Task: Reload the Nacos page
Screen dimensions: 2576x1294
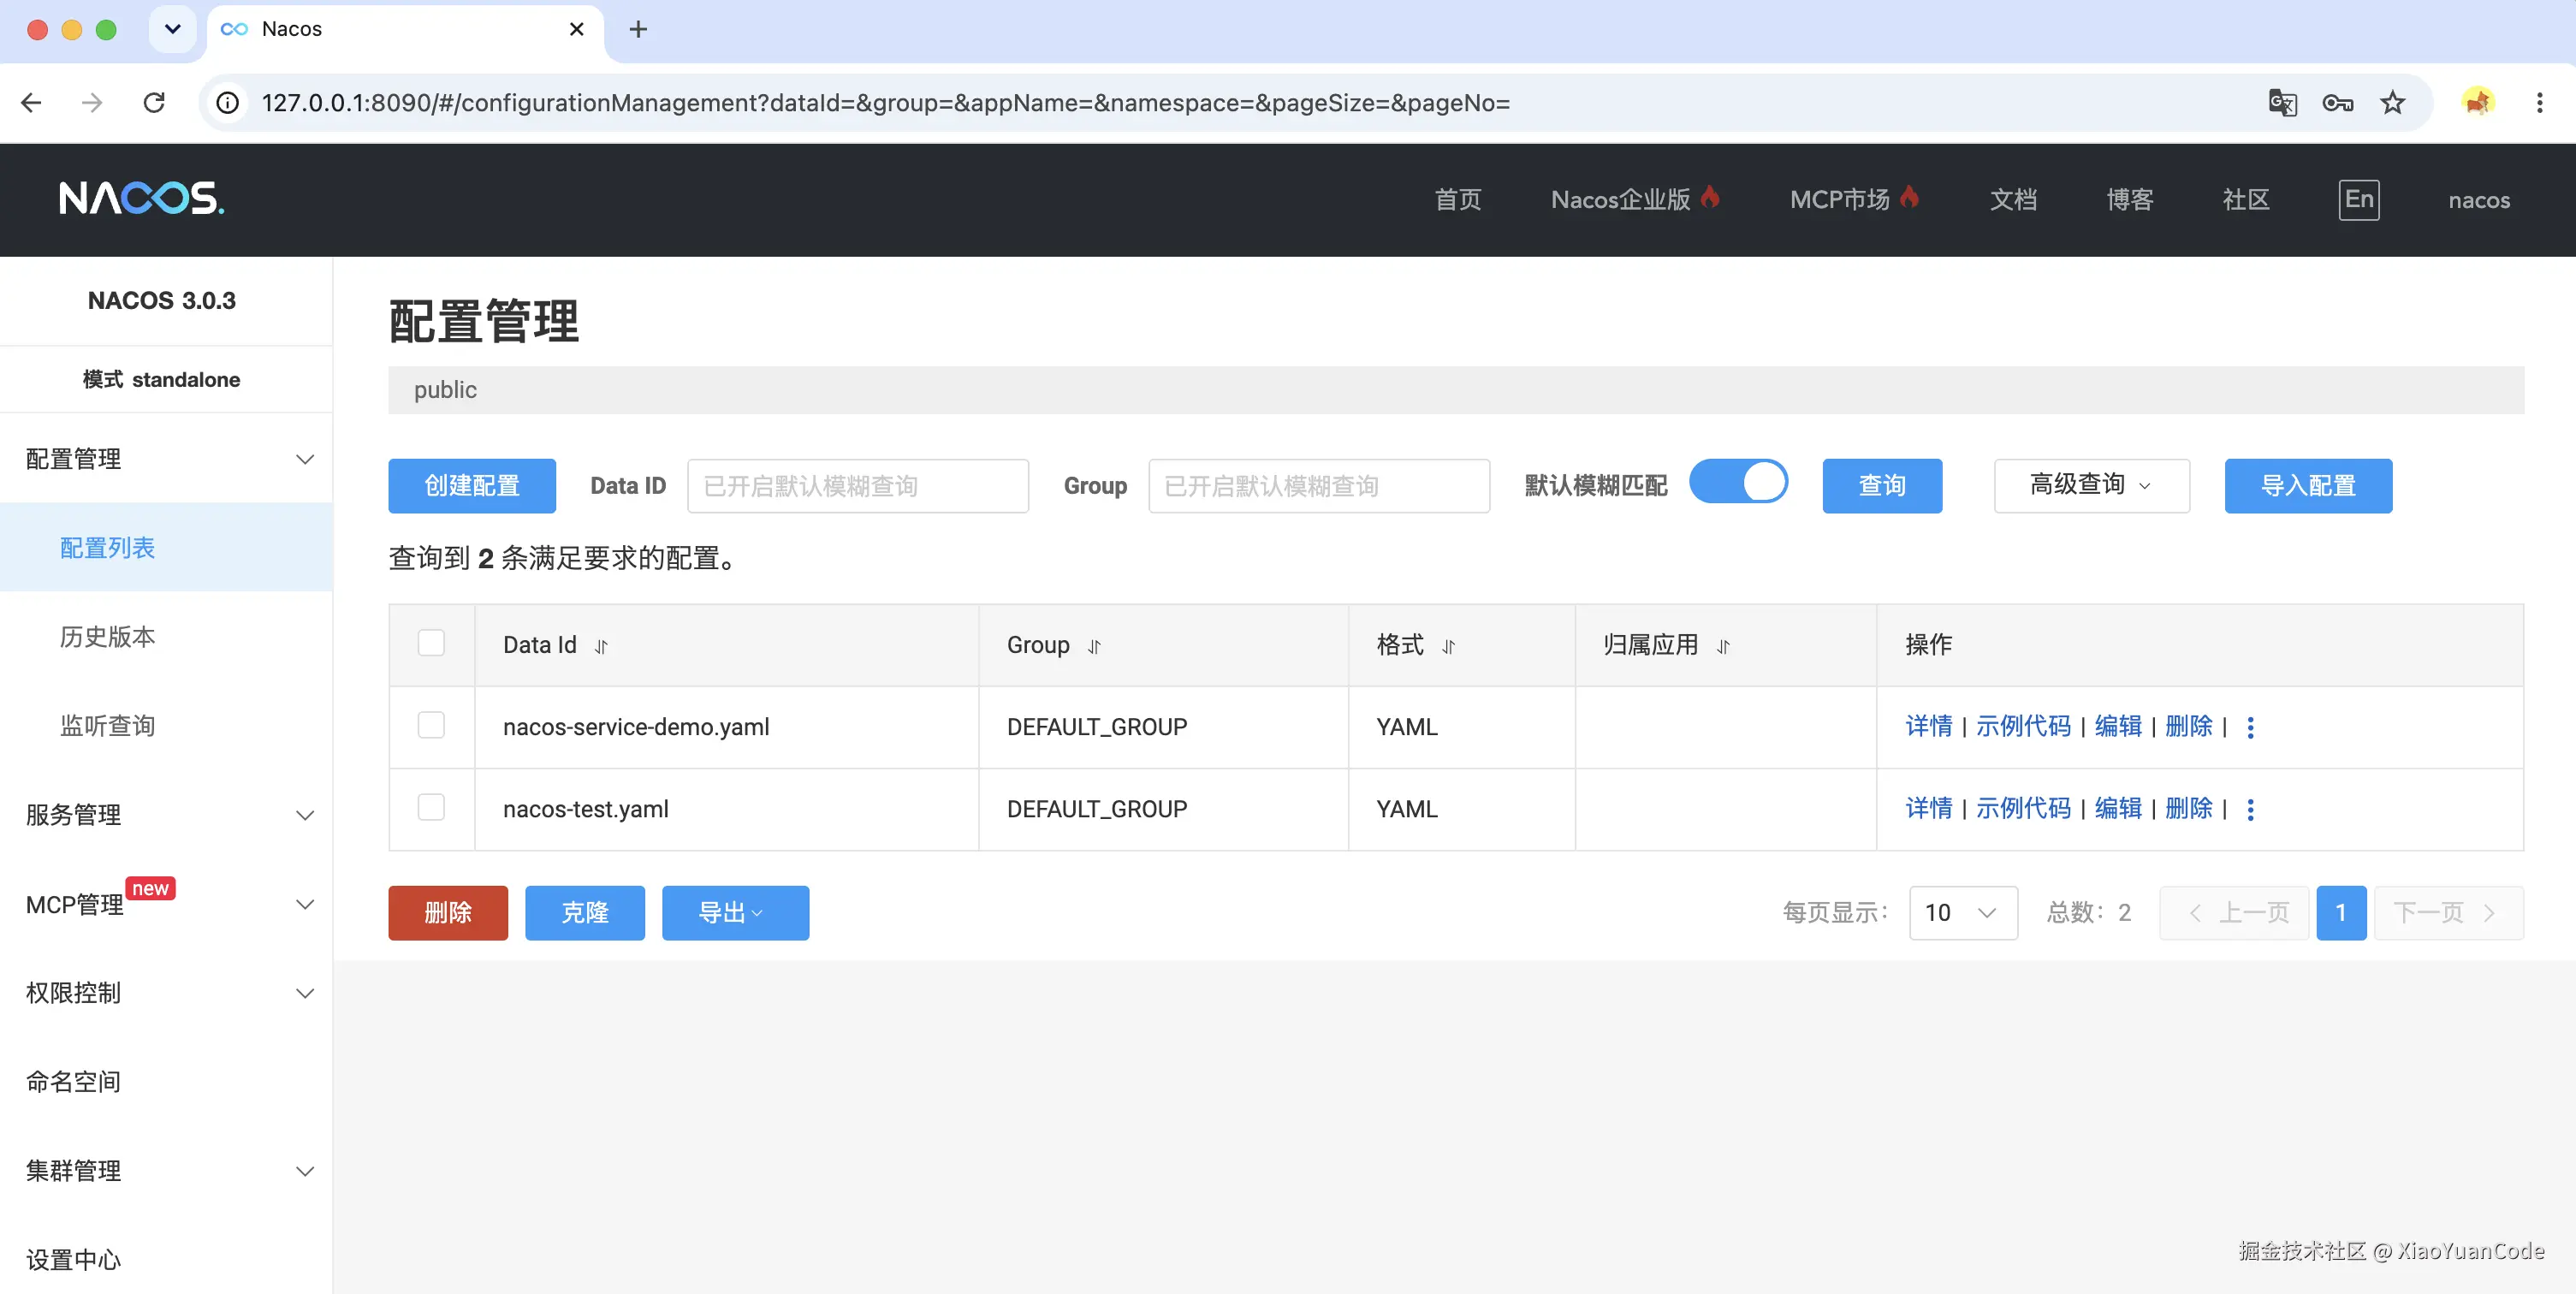Action: point(154,103)
